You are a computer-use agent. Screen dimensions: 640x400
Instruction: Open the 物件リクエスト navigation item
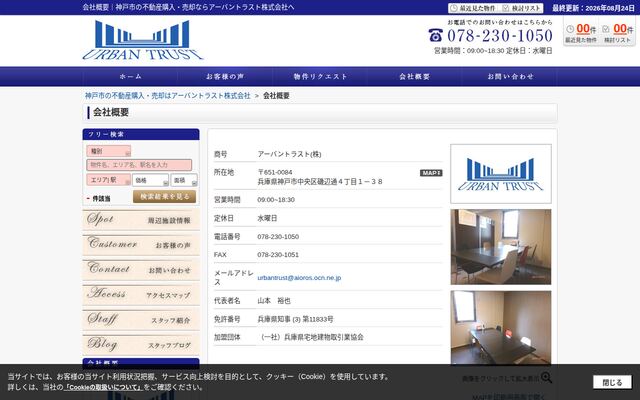(x=320, y=76)
